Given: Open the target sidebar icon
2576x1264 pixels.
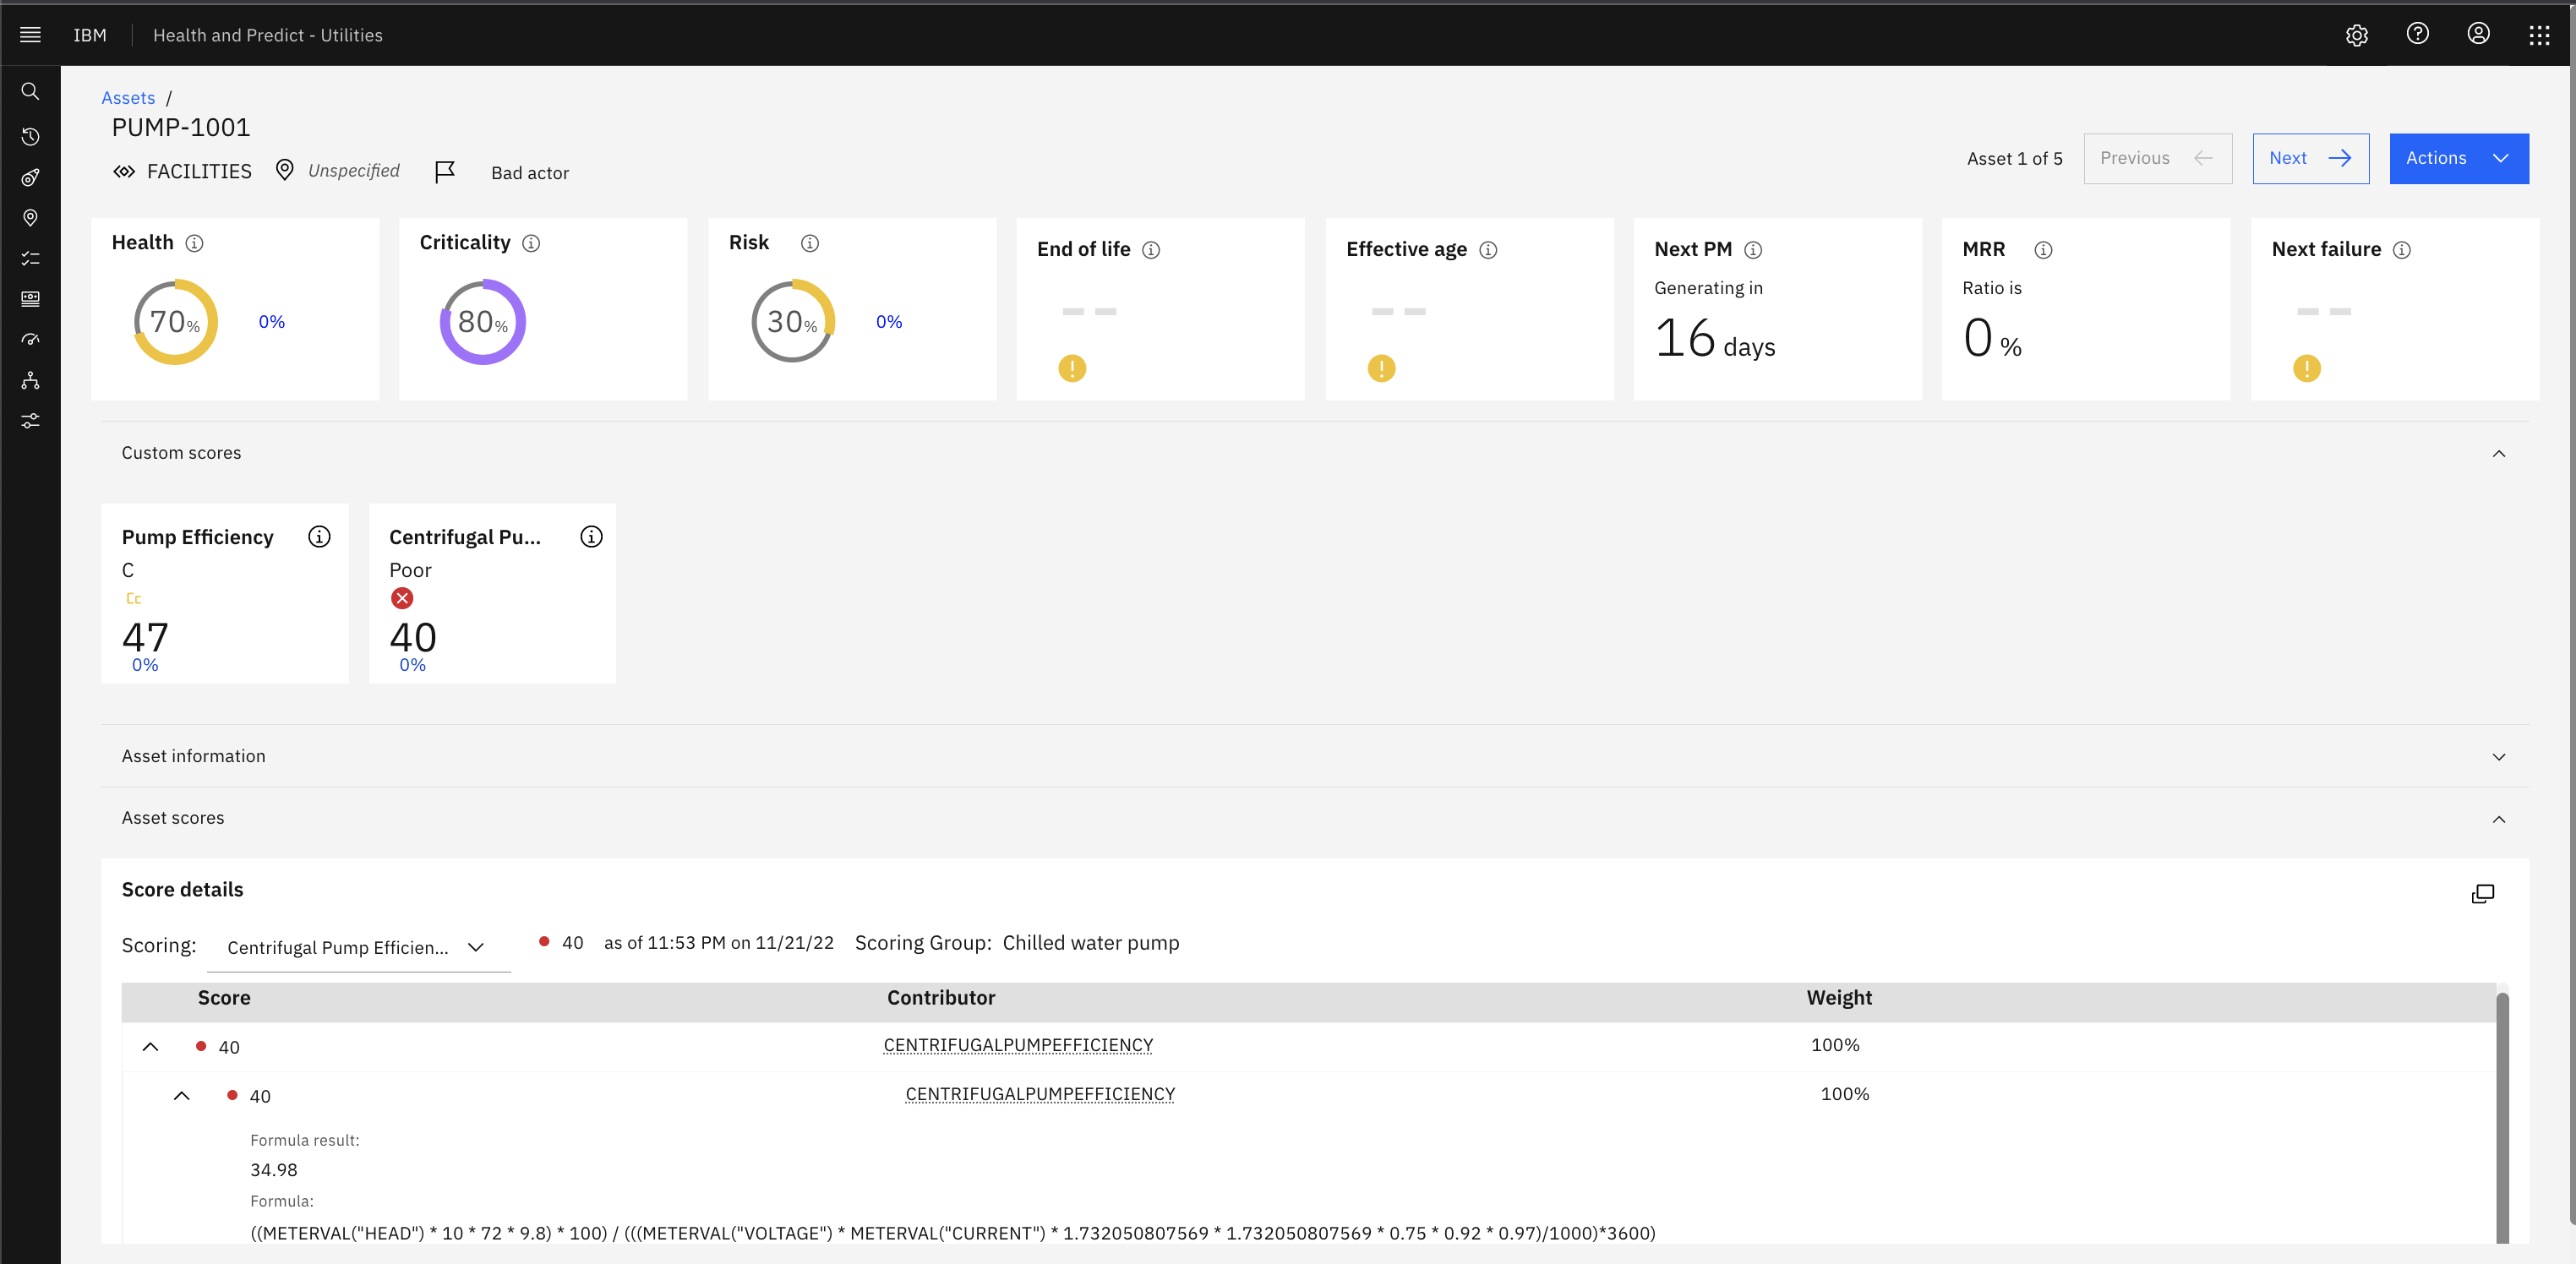Looking at the screenshot, I should point(30,178).
